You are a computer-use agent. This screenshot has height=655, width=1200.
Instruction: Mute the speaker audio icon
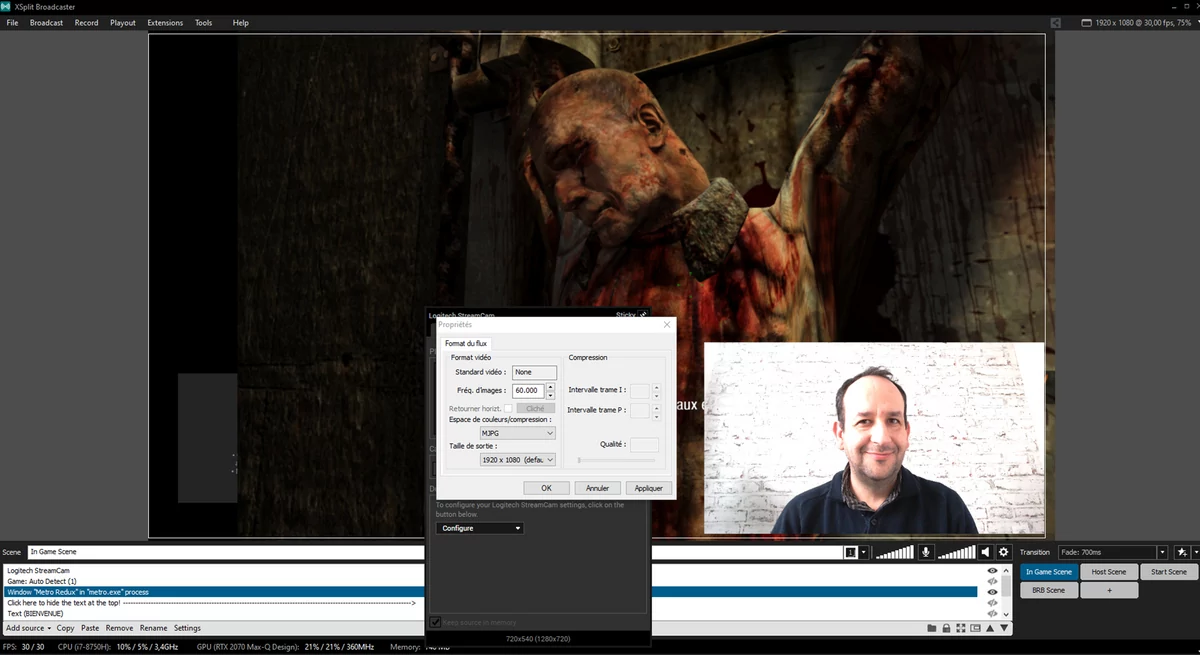coord(985,552)
